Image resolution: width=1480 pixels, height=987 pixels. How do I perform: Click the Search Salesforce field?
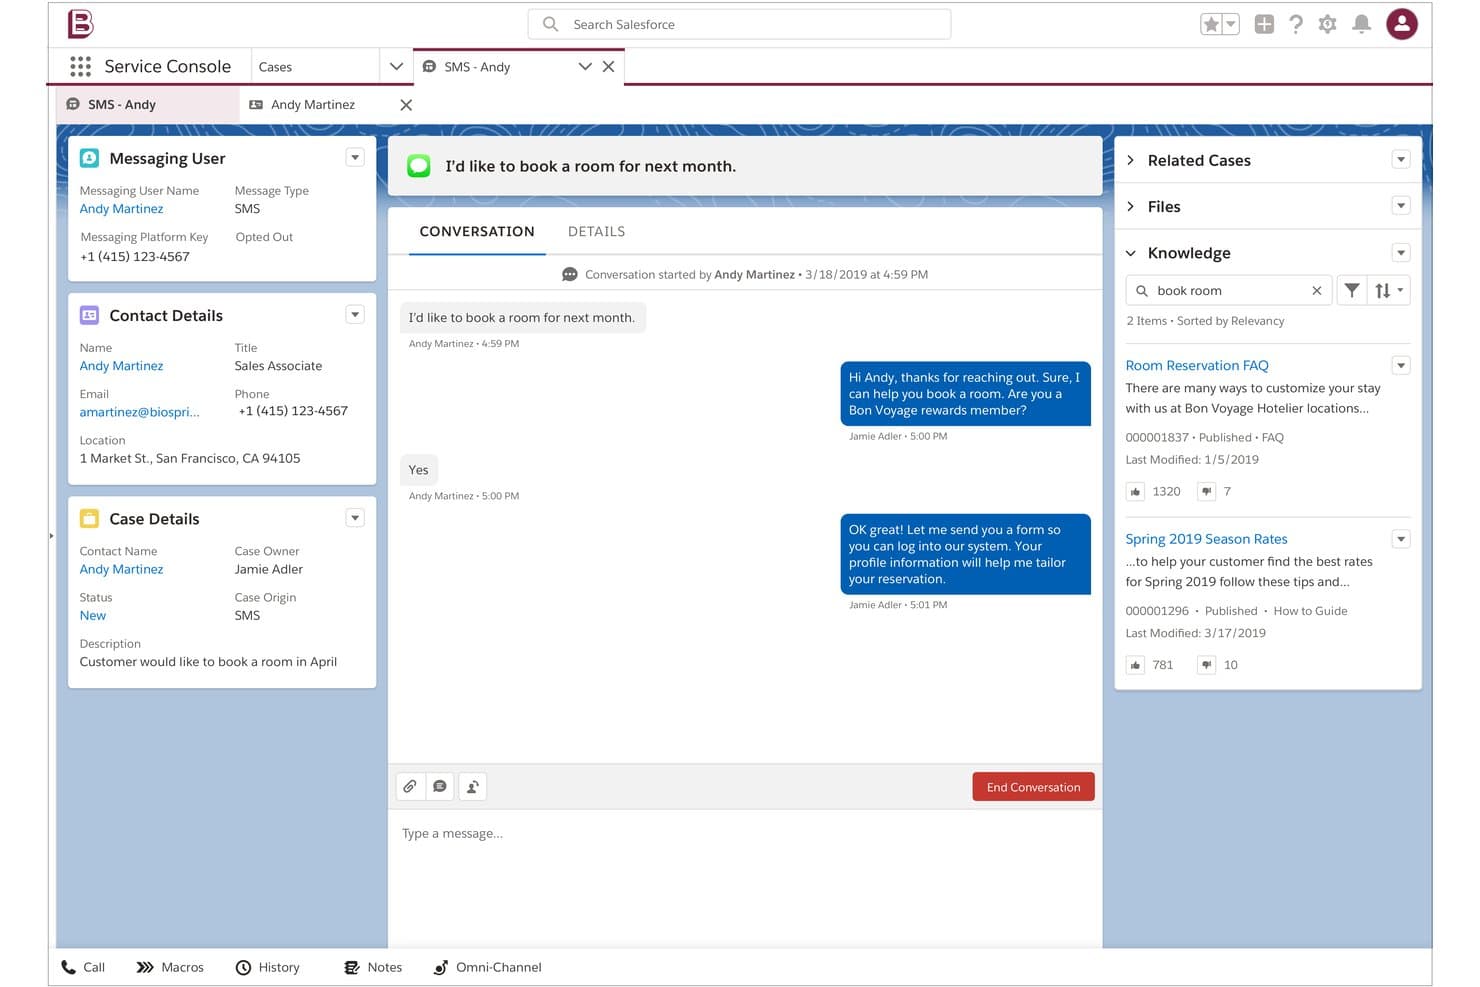pos(739,24)
